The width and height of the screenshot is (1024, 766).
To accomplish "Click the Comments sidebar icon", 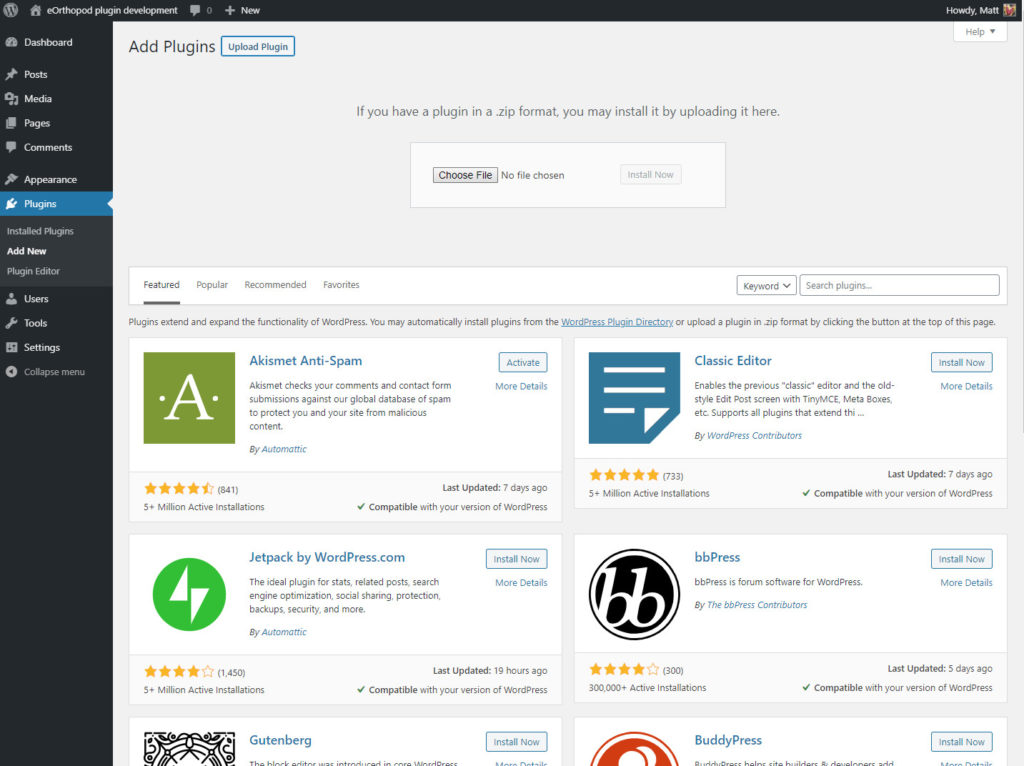I will tap(11, 147).
